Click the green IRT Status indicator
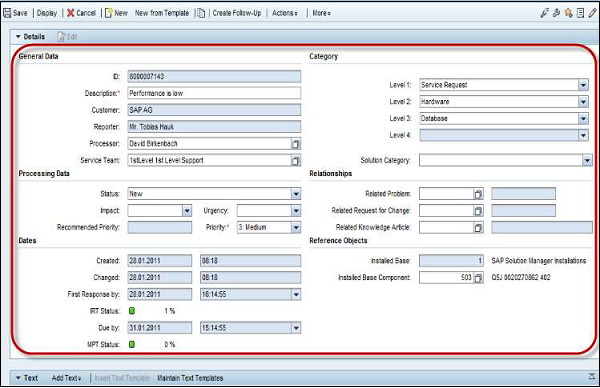The height and width of the screenshot is (388, 600). coord(132,311)
